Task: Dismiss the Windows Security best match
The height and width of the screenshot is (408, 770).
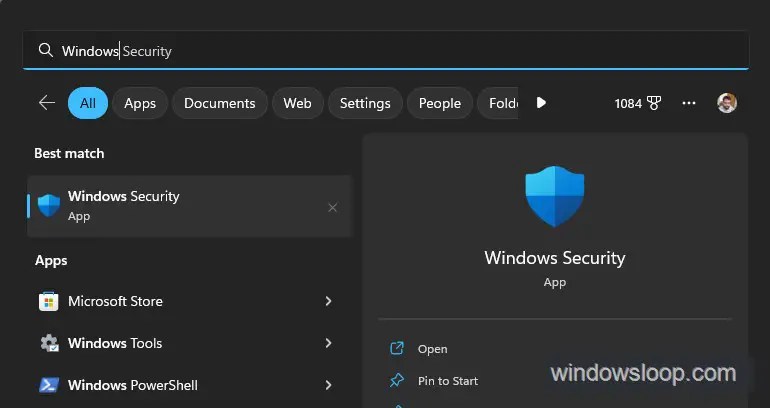Action: pyautogui.click(x=333, y=207)
